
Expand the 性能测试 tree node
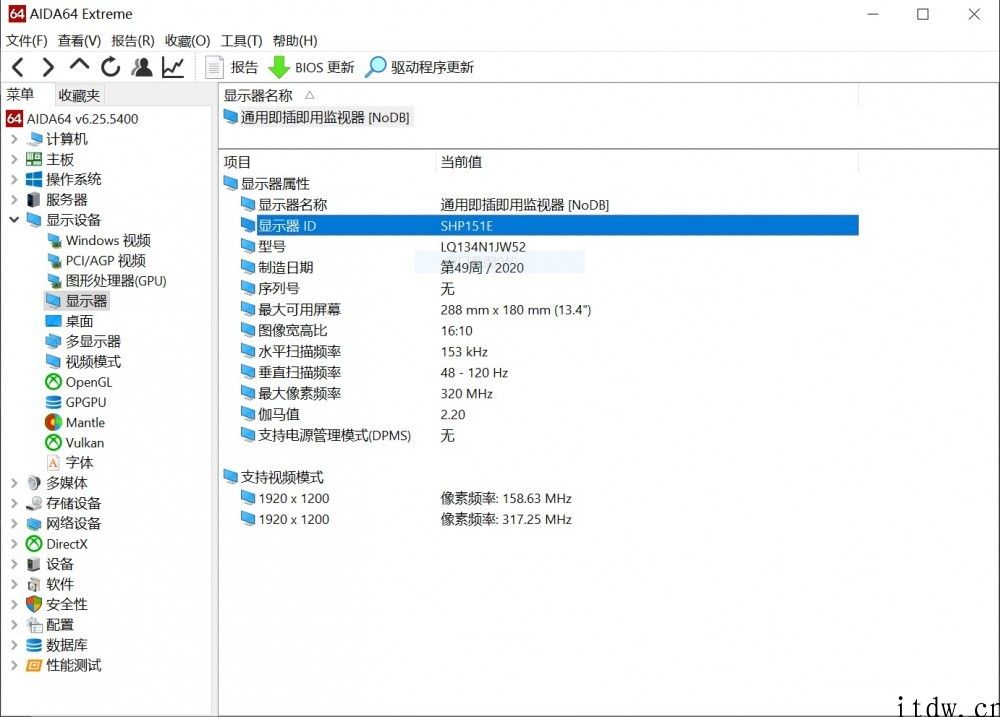[x=14, y=665]
